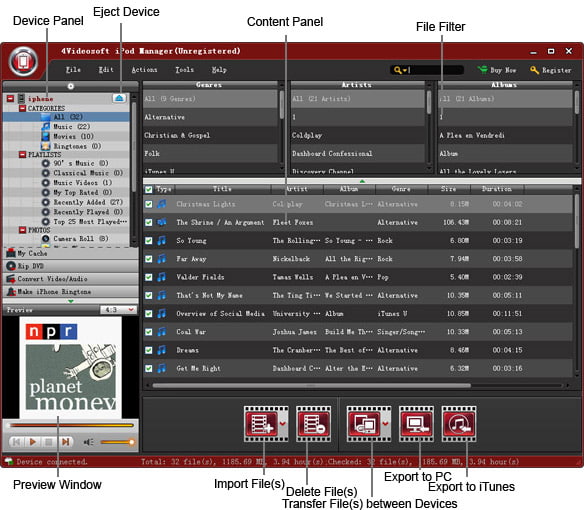Collapse the PLAYLISTS node
Image resolution: width=584 pixels, height=510 pixels.
[x=22, y=154]
